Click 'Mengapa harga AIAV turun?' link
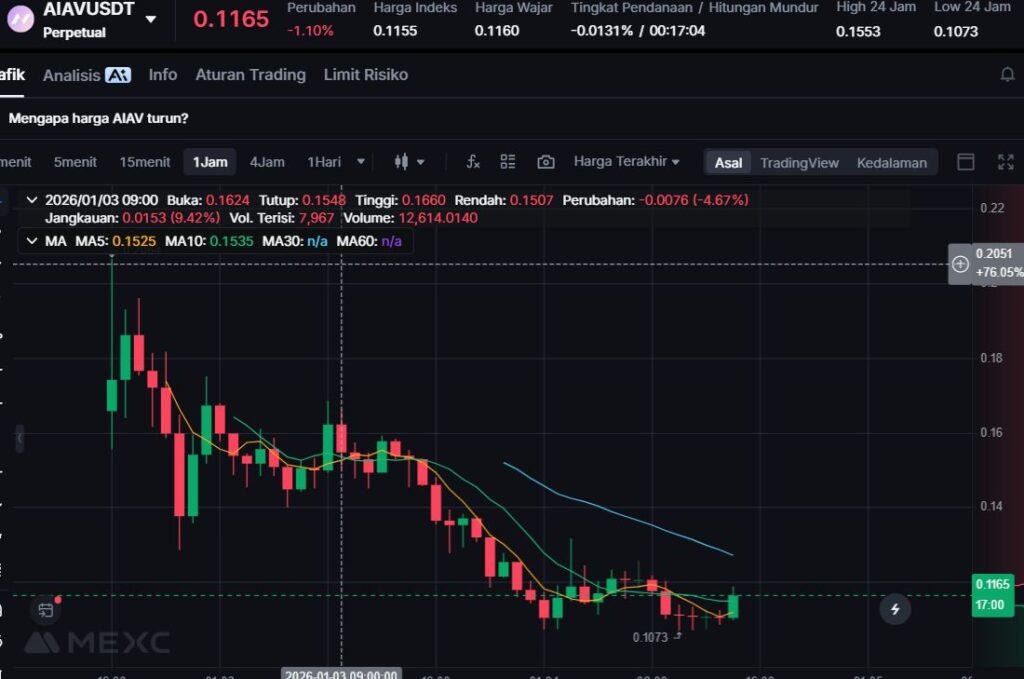The image size is (1024, 679). point(98,118)
